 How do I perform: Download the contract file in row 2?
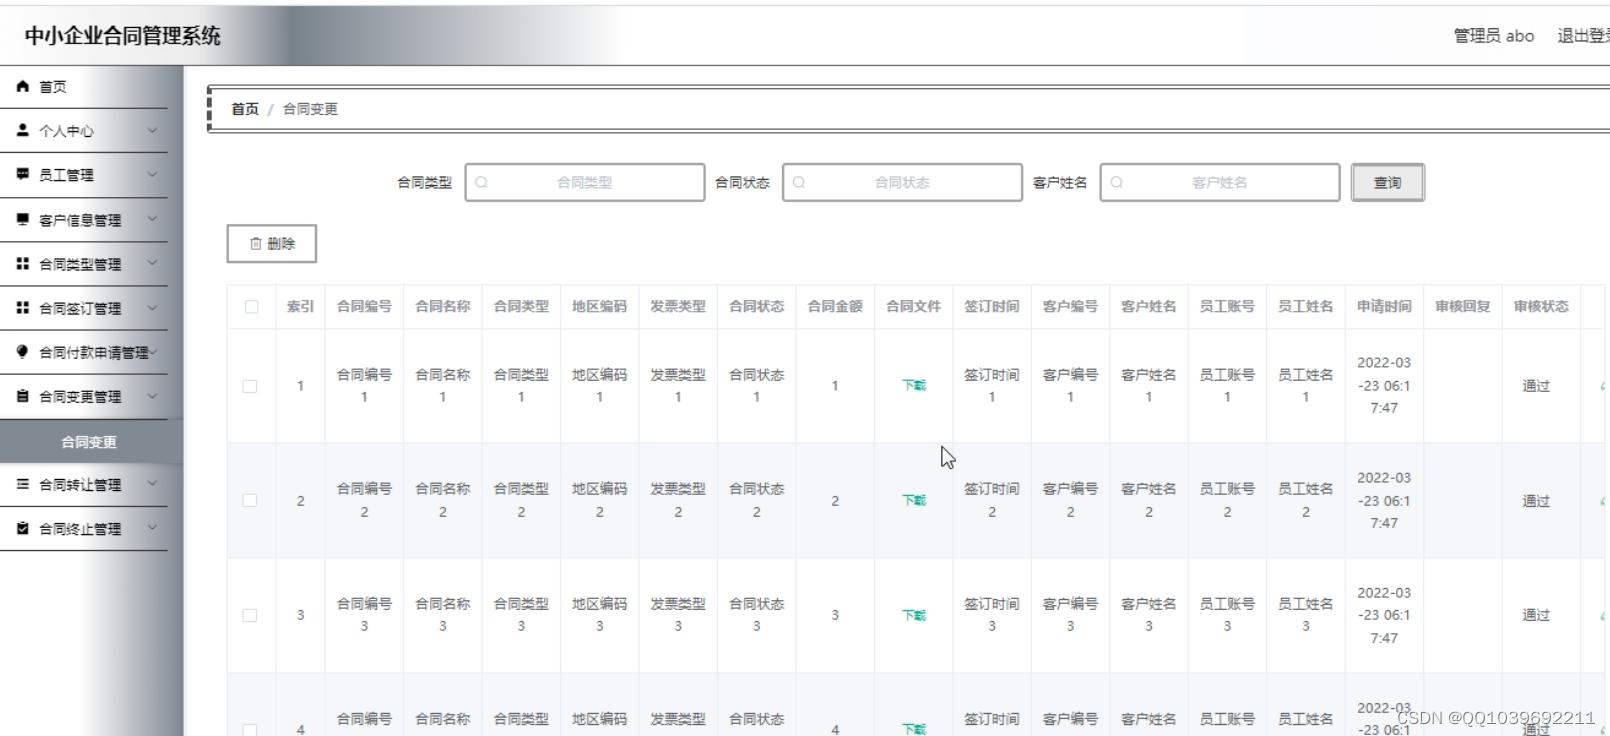pos(914,501)
